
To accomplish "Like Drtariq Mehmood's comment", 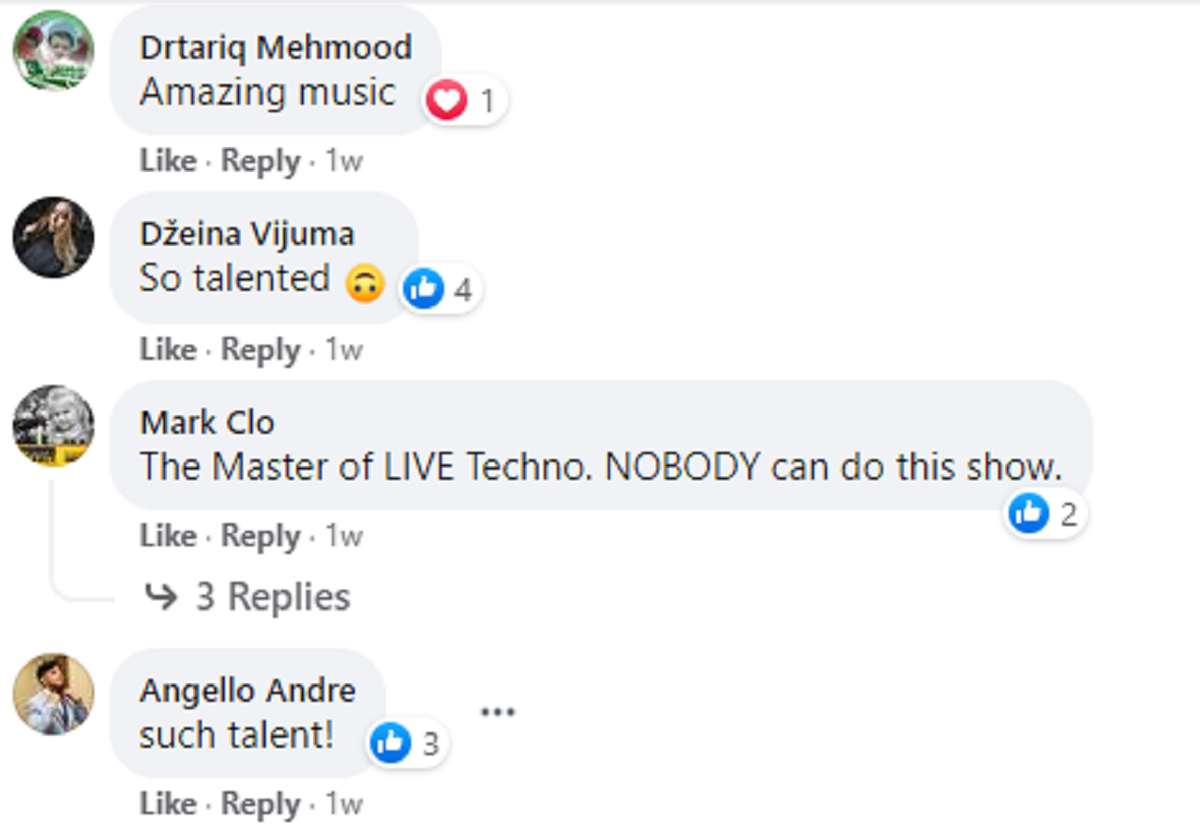I will point(167,161).
